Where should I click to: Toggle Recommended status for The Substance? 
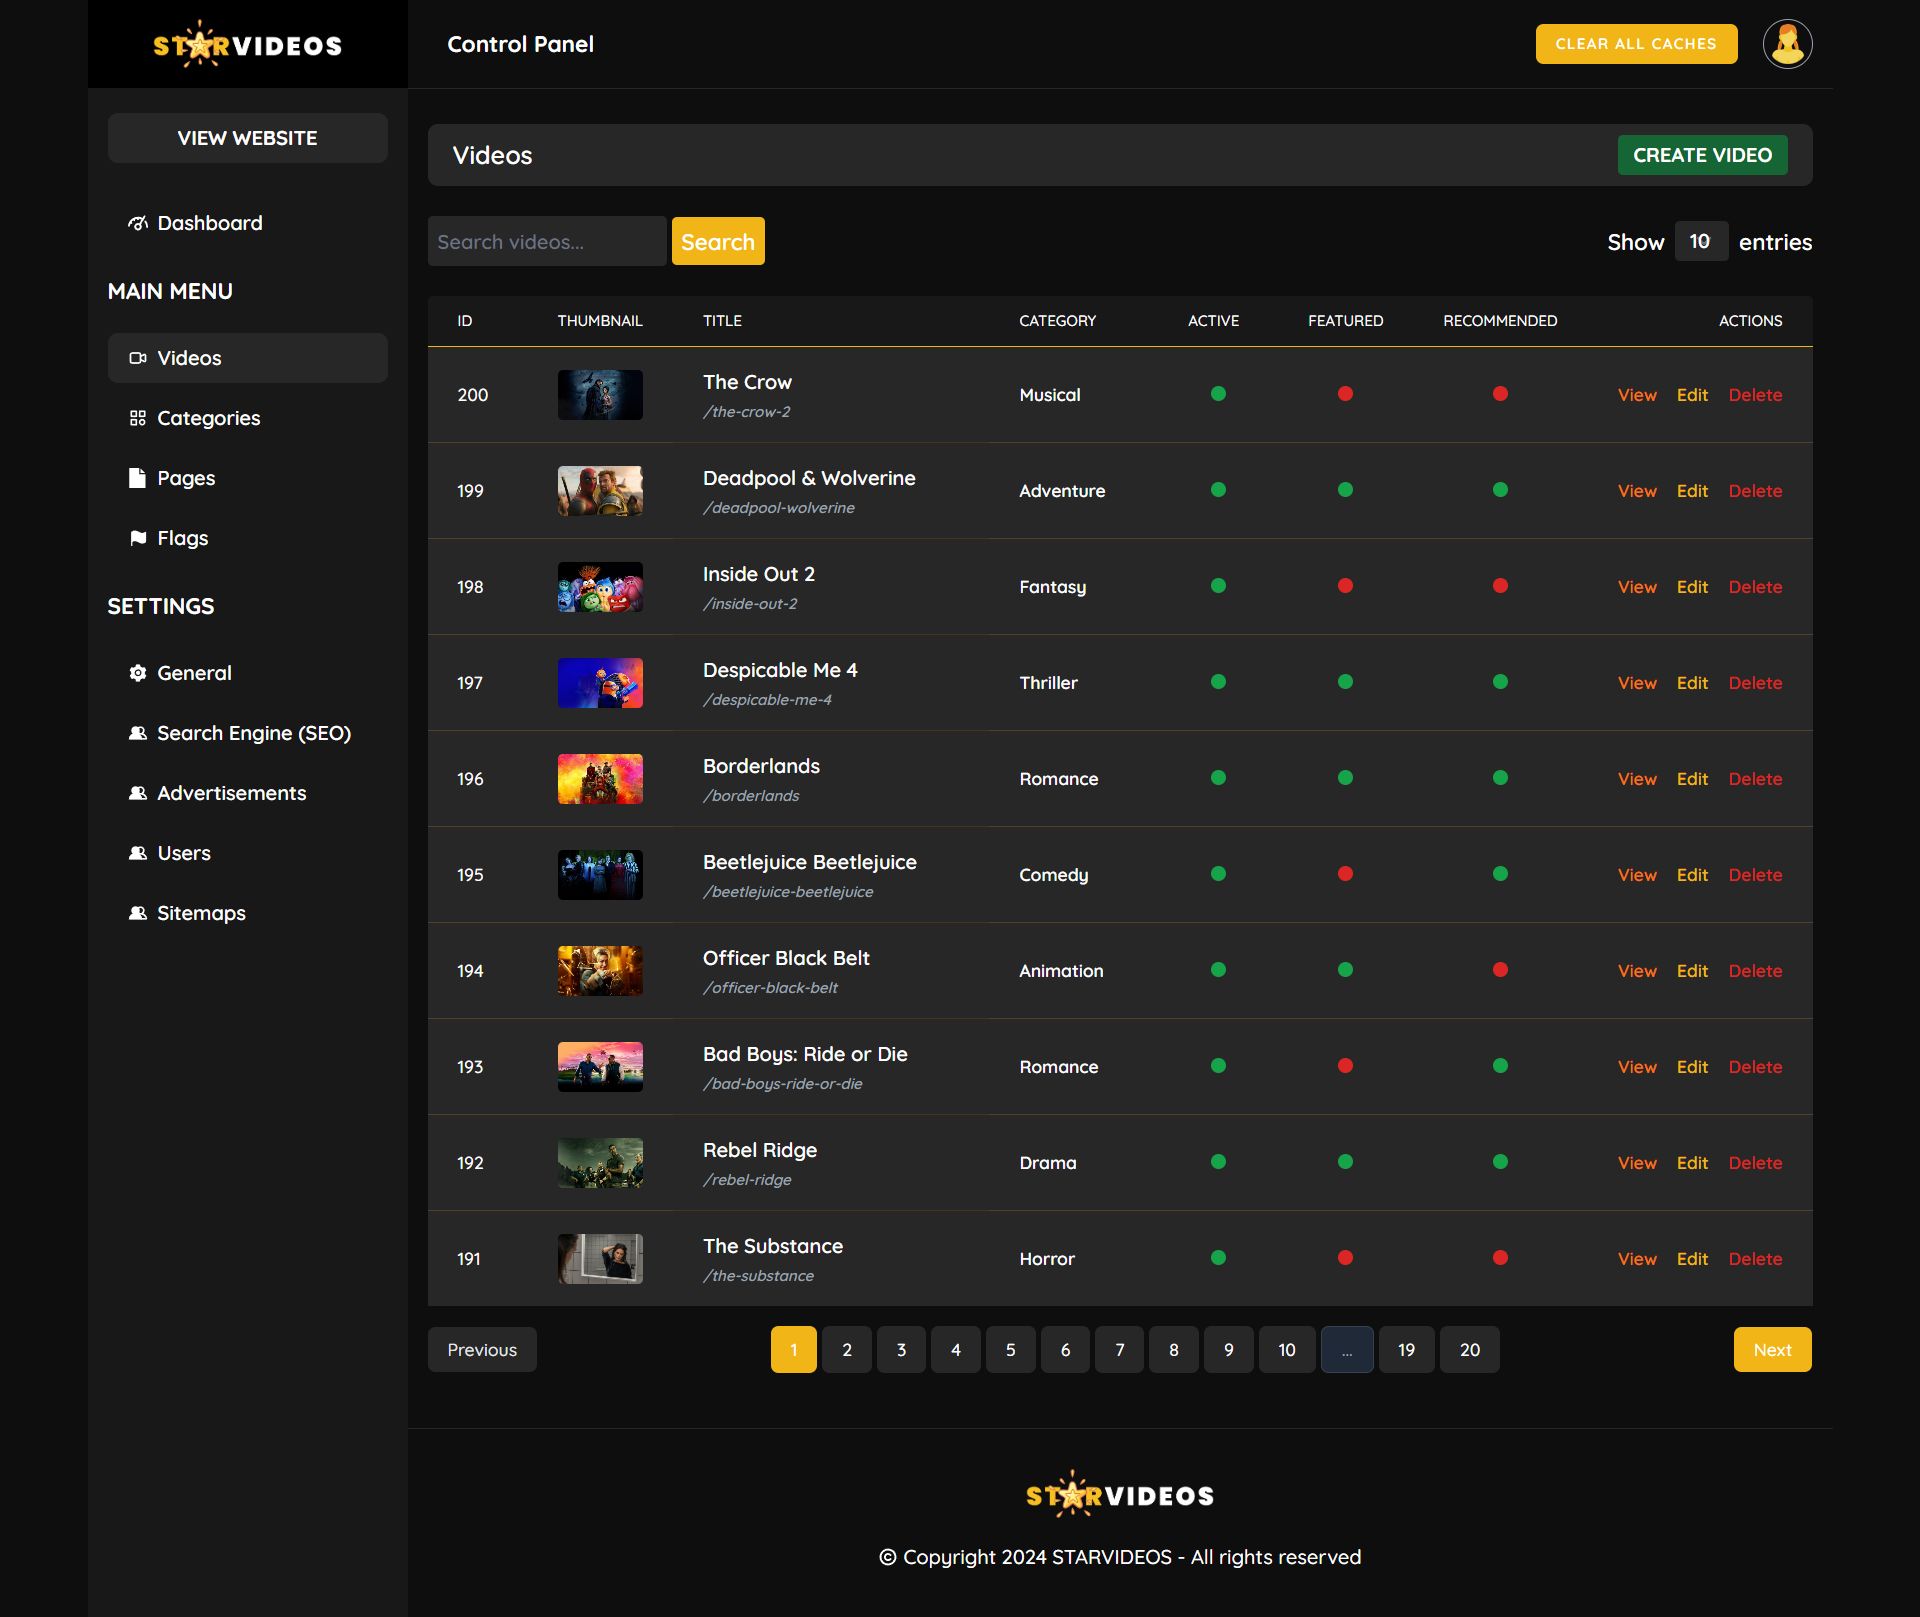(1500, 1258)
